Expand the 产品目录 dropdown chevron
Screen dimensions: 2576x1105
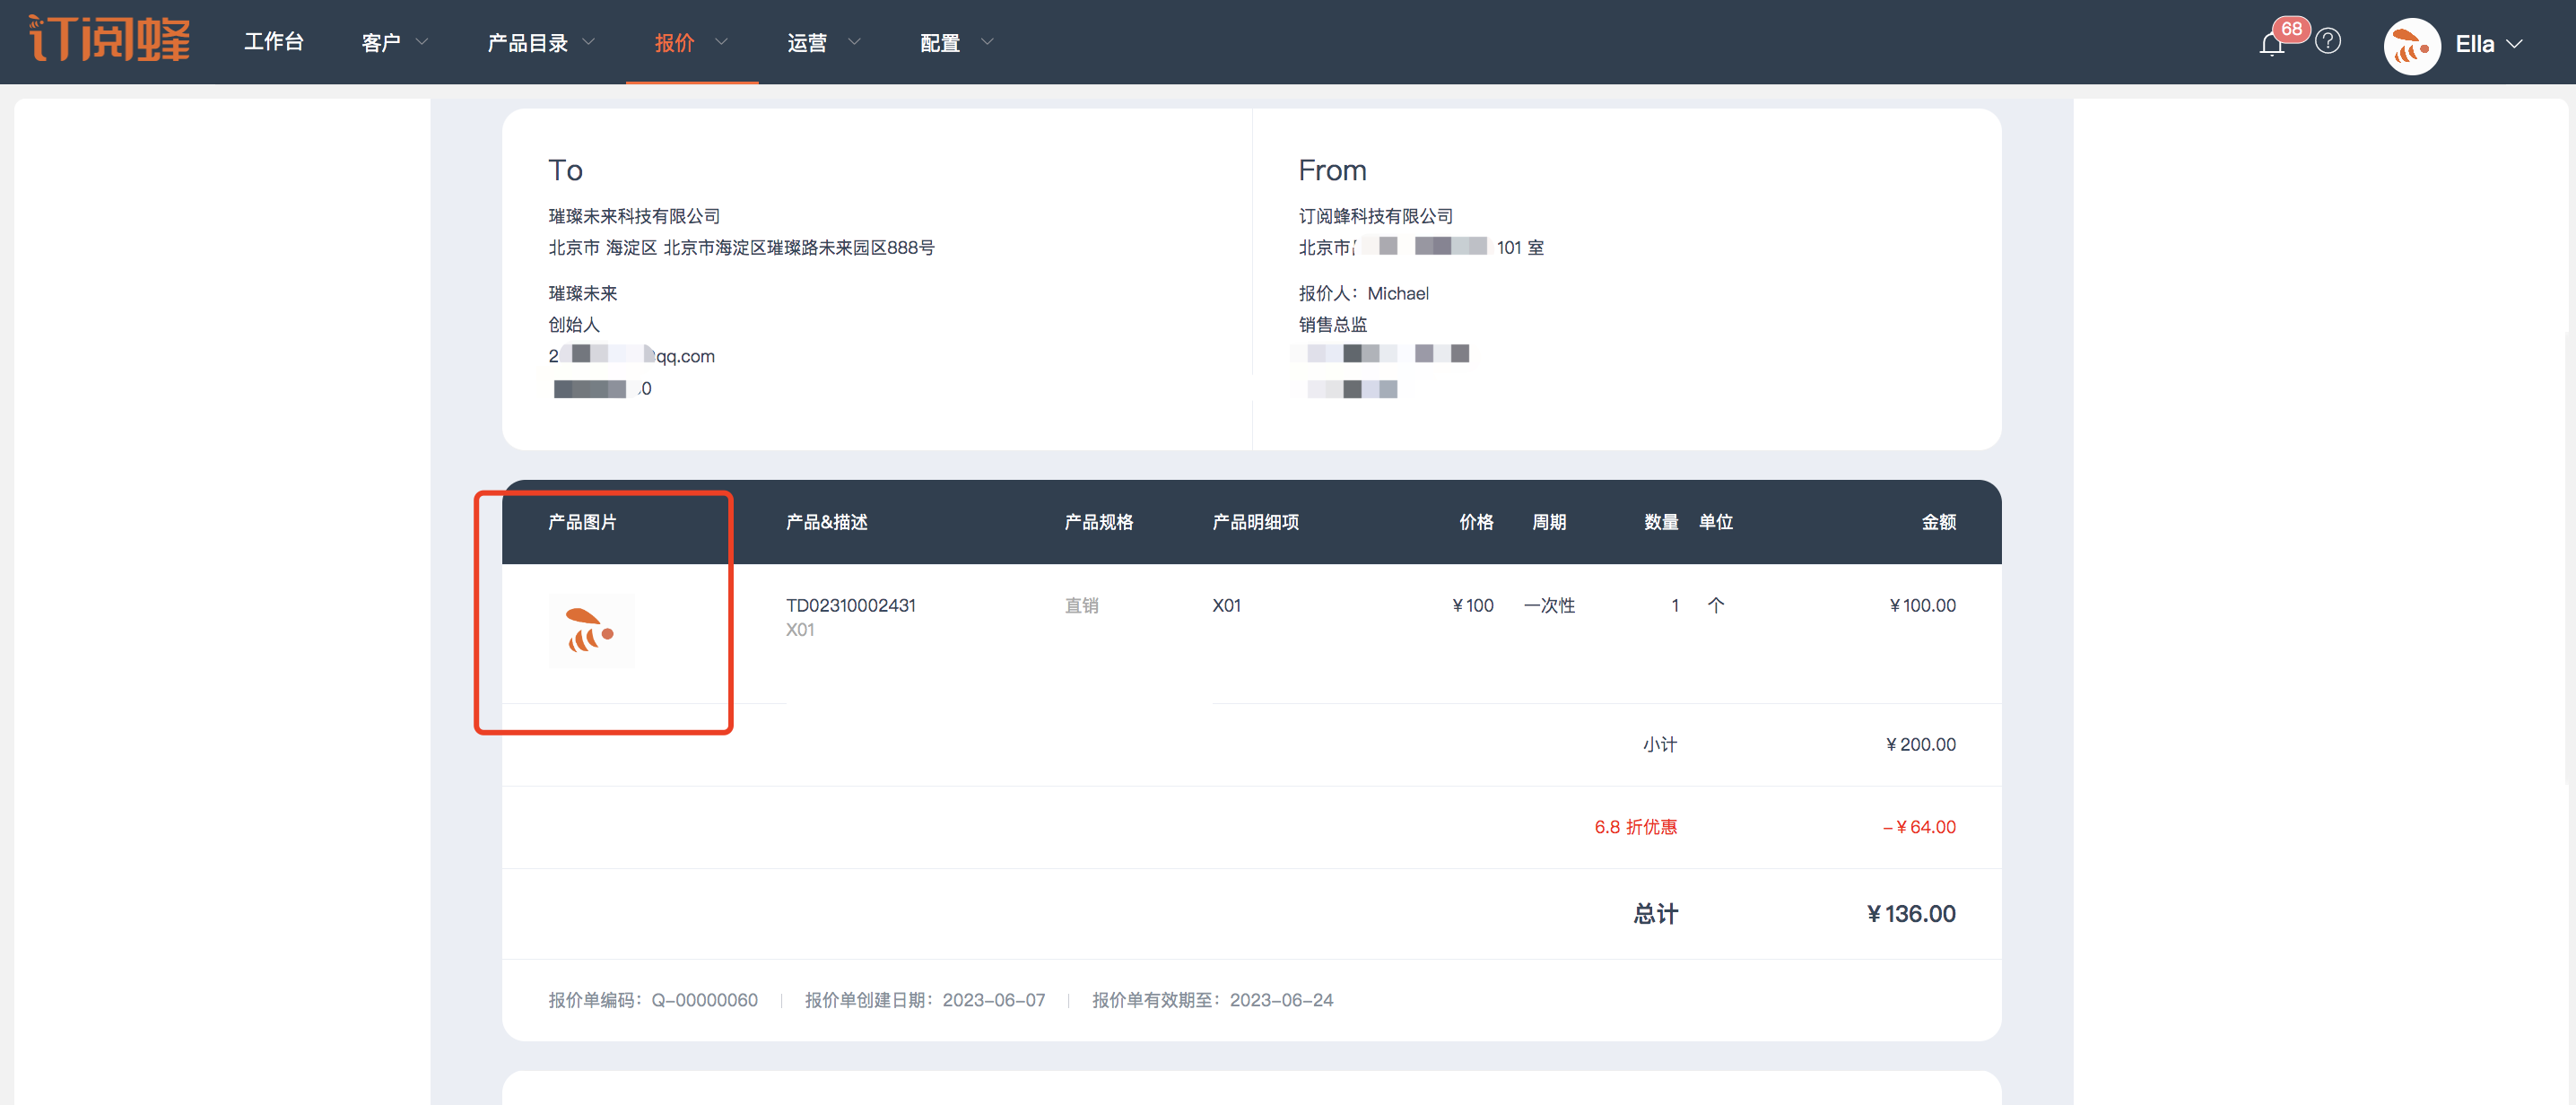(589, 42)
